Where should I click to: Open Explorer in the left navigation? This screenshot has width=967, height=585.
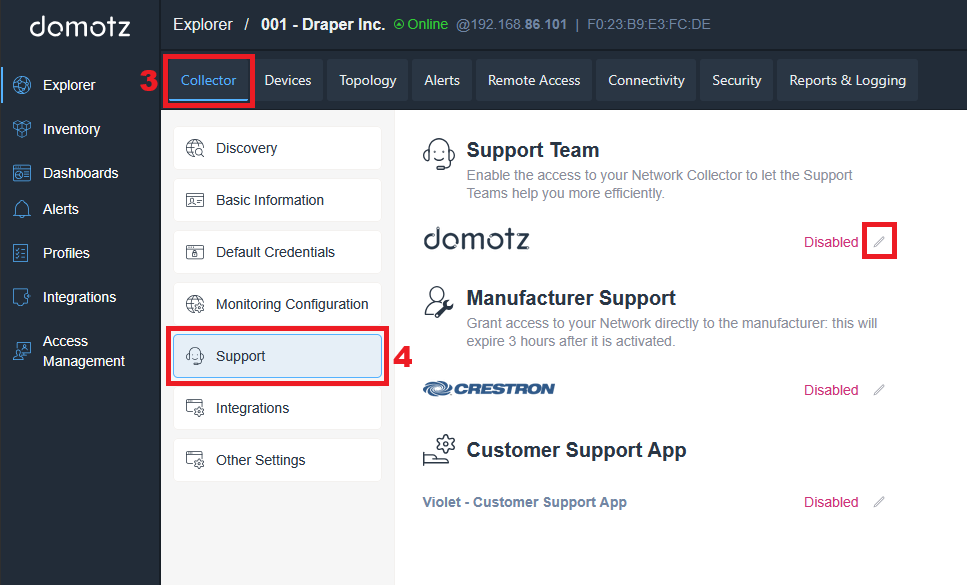pyautogui.click(x=69, y=85)
